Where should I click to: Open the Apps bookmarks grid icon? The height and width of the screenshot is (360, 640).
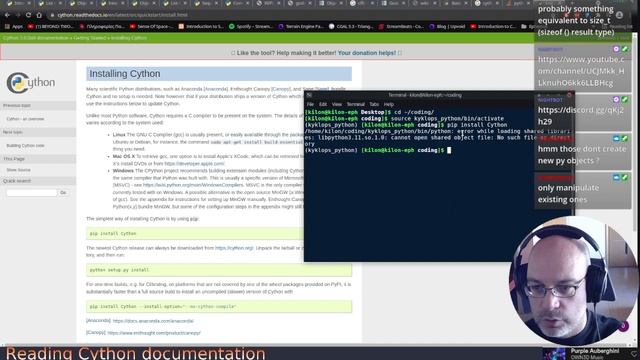(x=7, y=27)
